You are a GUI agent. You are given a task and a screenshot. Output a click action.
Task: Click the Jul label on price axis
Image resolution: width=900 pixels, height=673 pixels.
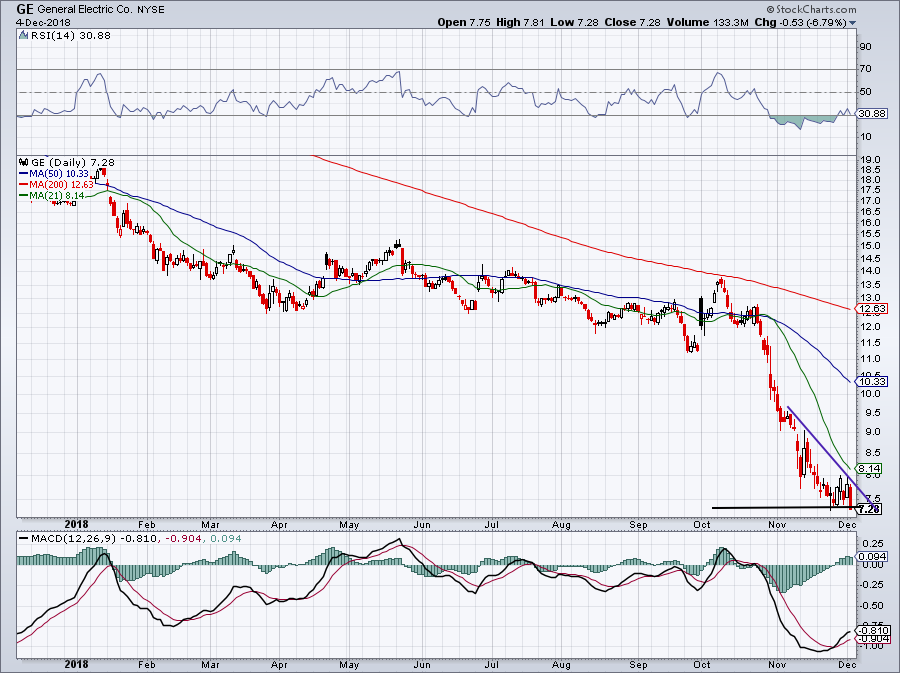coord(490,524)
